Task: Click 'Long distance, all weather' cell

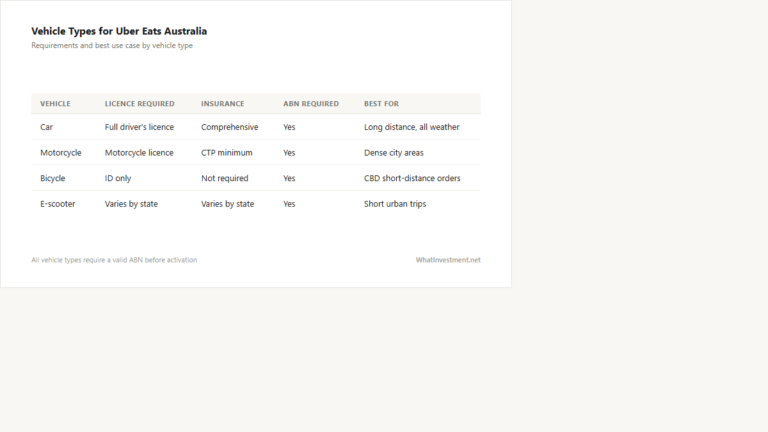Action: tap(411, 127)
